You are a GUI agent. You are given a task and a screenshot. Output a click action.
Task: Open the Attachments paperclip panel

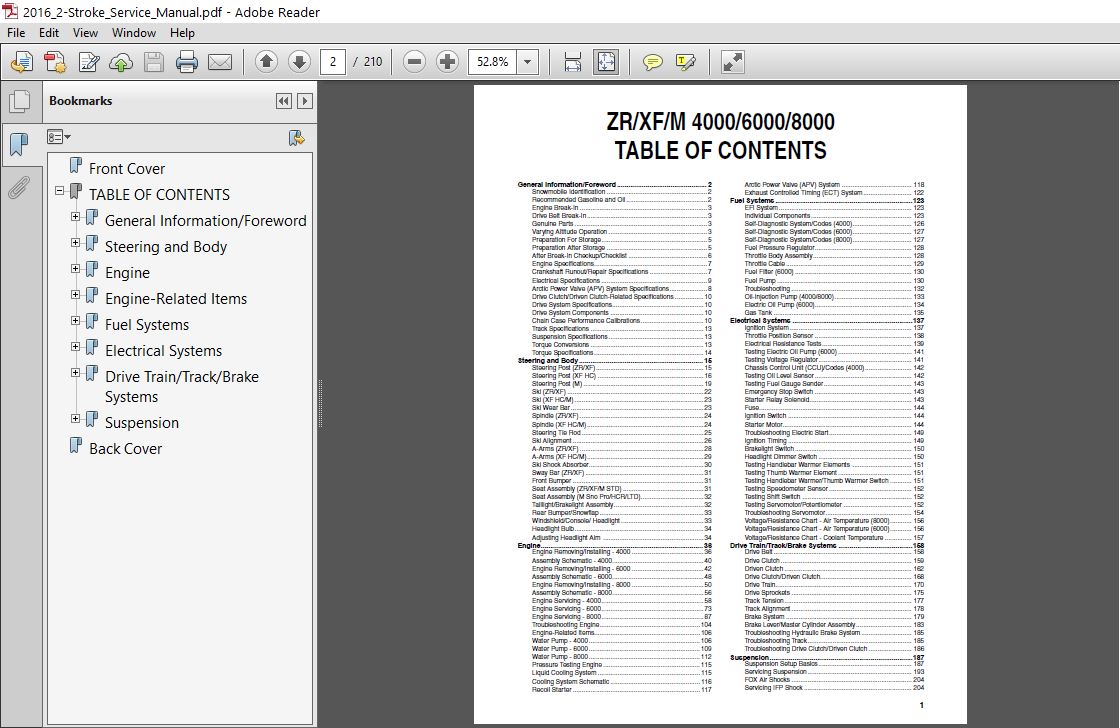[x=19, y=187]
